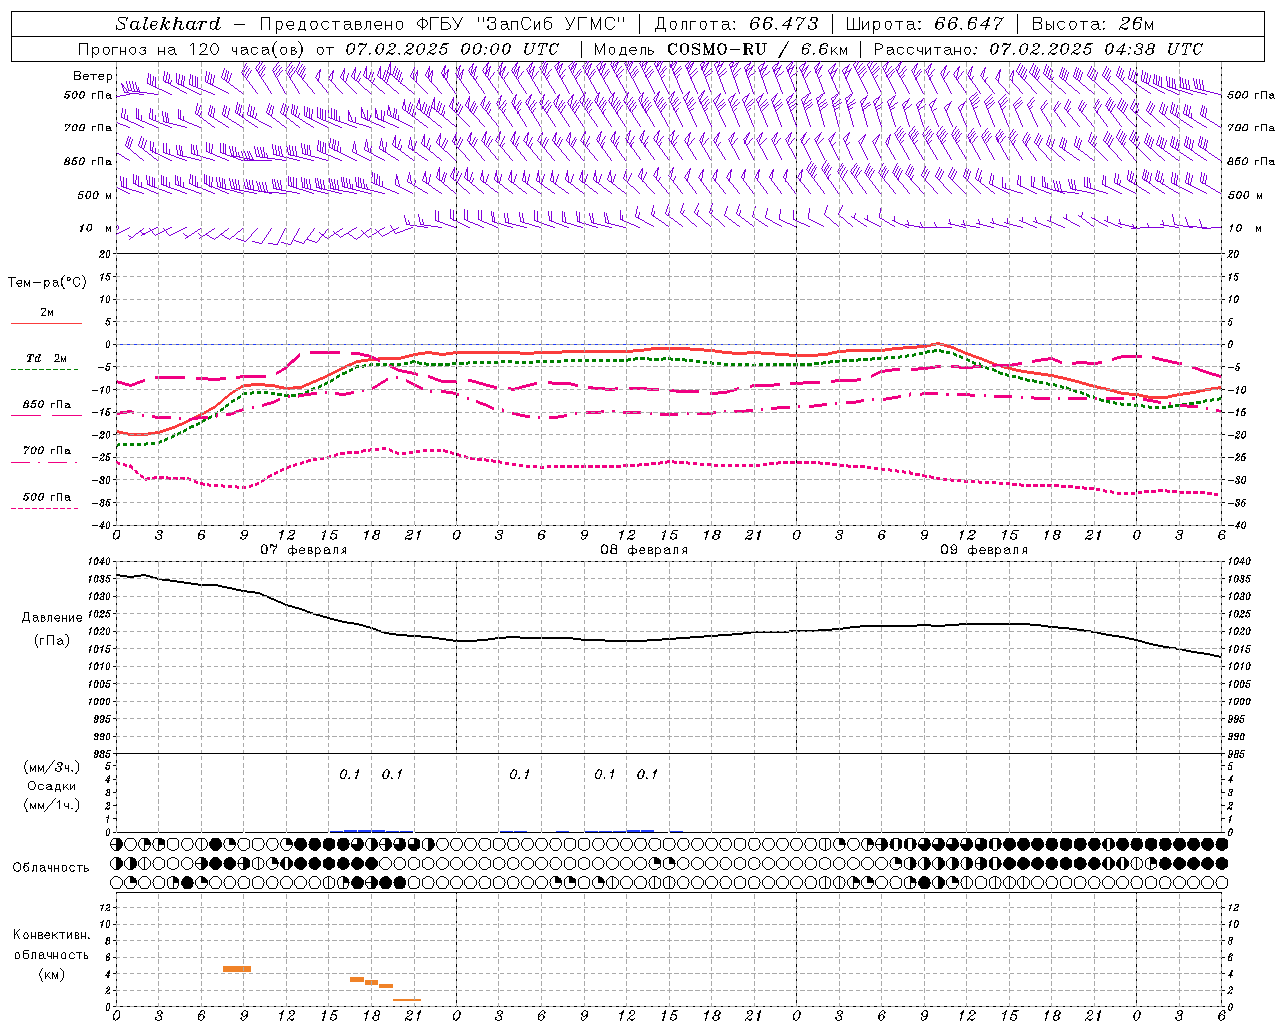Click the '09 февраля' date label

pyautogui.click(x=984, y=550)
